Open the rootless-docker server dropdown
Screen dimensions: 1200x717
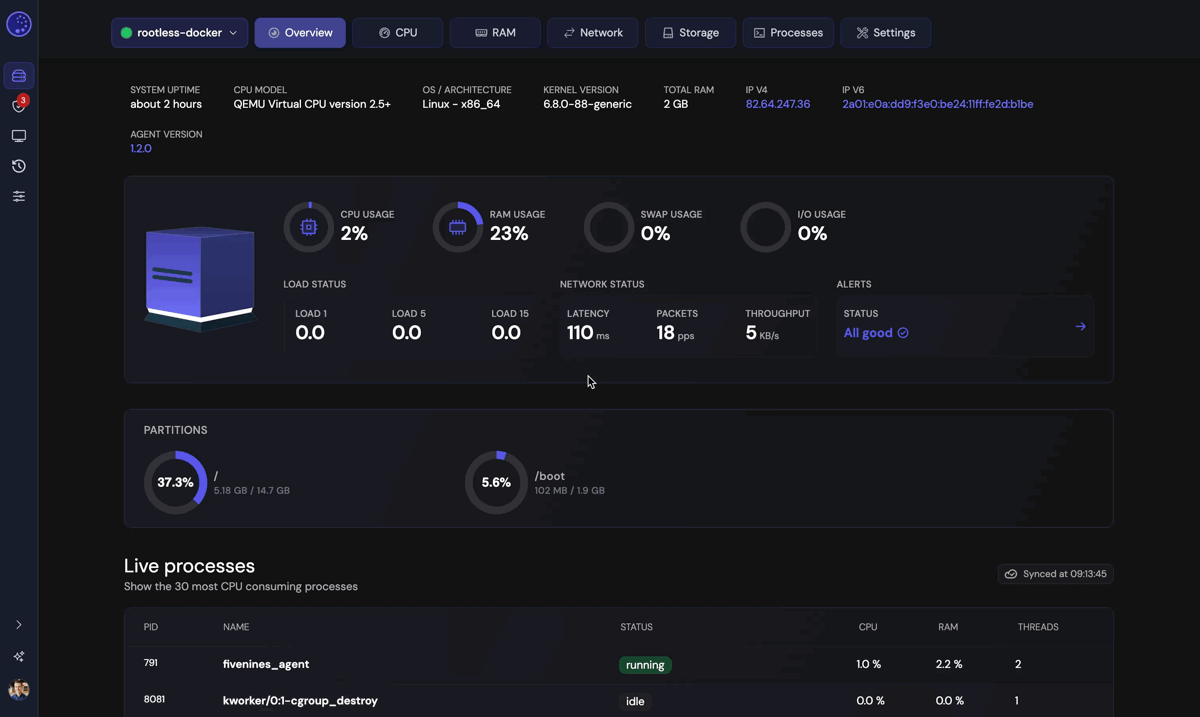[180, 33]
